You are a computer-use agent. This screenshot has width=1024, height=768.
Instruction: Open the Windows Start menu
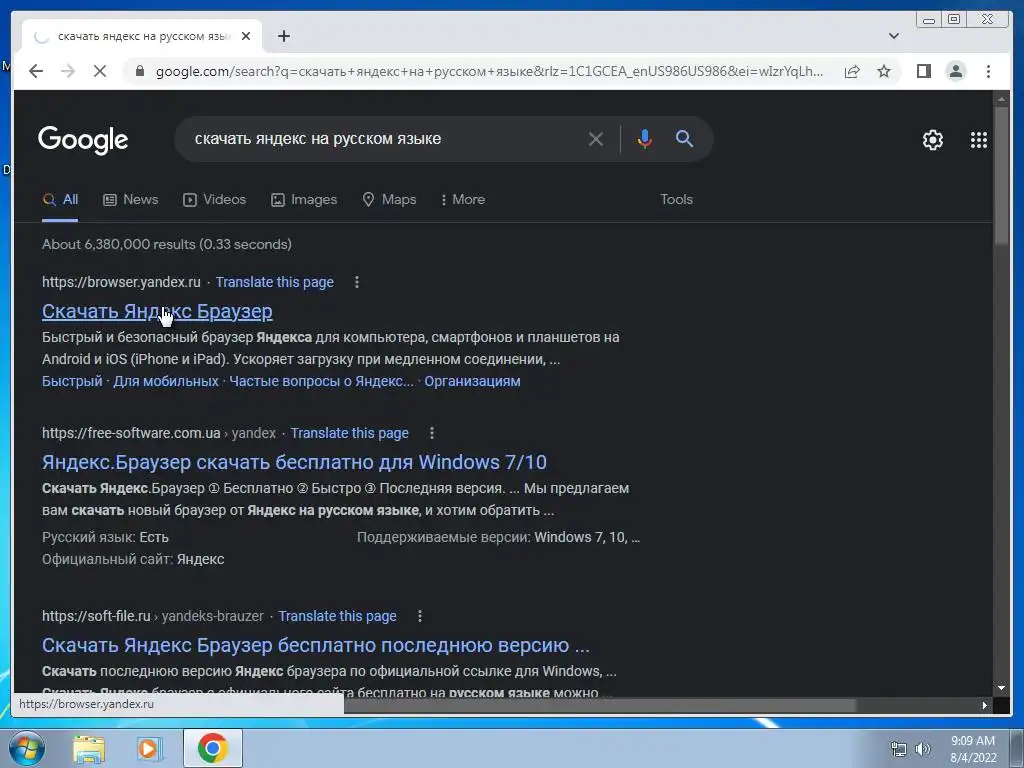[x=26, y=748]
